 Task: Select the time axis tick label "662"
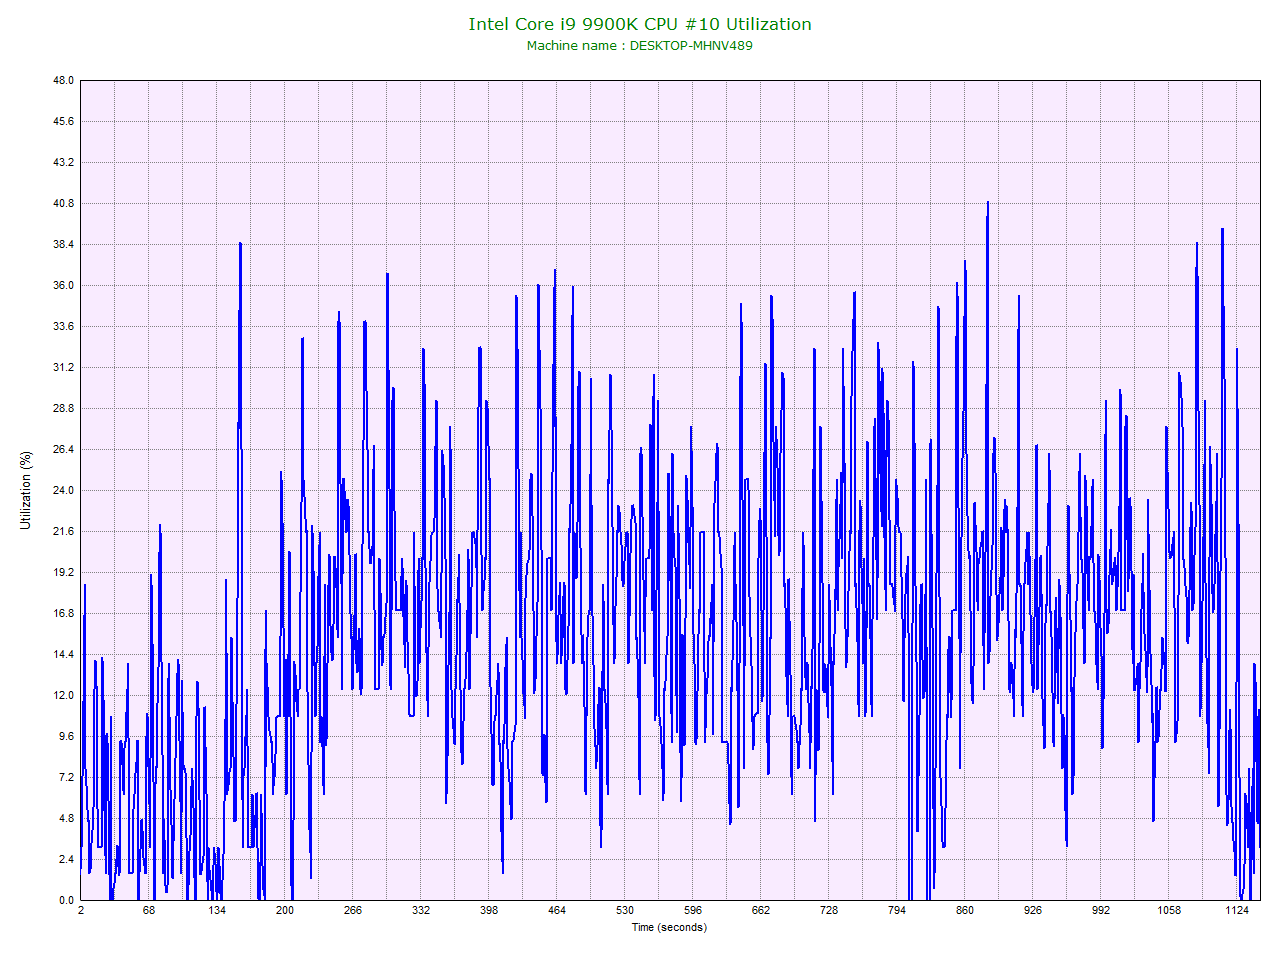pyautogui.click(x=761, y=910)
